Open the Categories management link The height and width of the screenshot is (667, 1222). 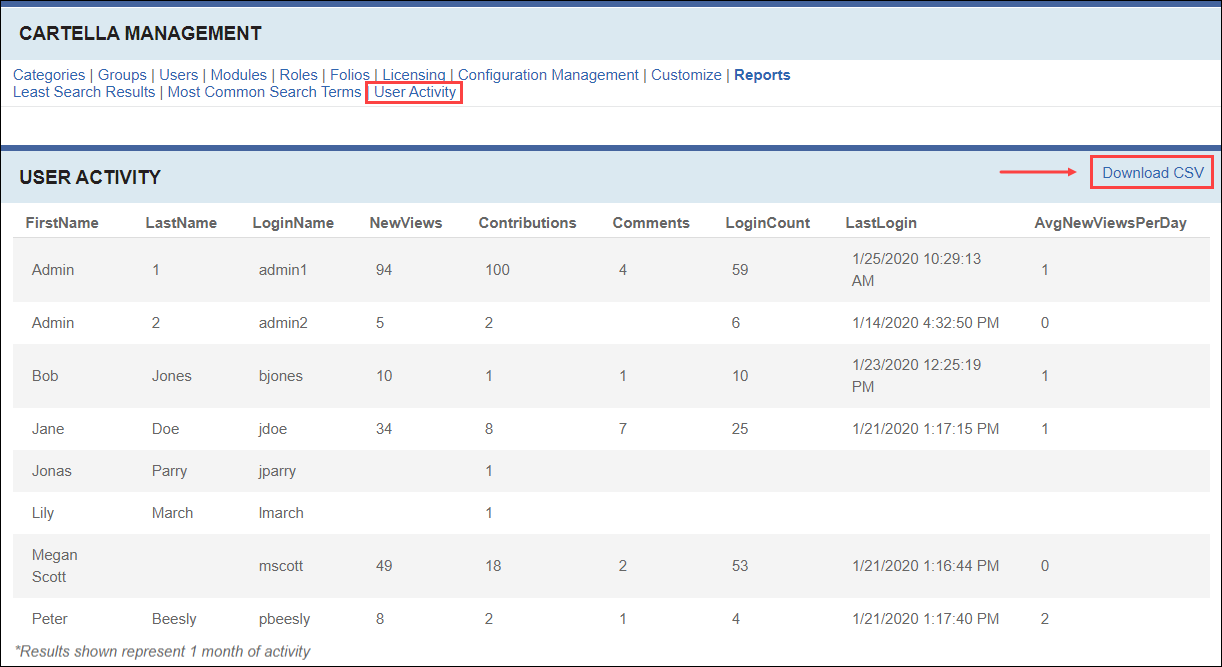click(49, 75)
